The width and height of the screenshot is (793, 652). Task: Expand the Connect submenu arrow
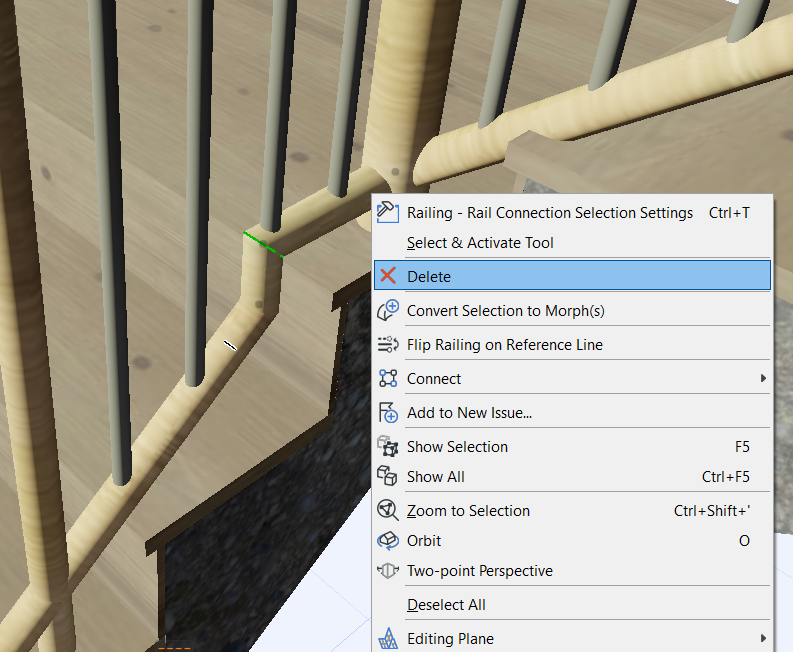(763, 378)
